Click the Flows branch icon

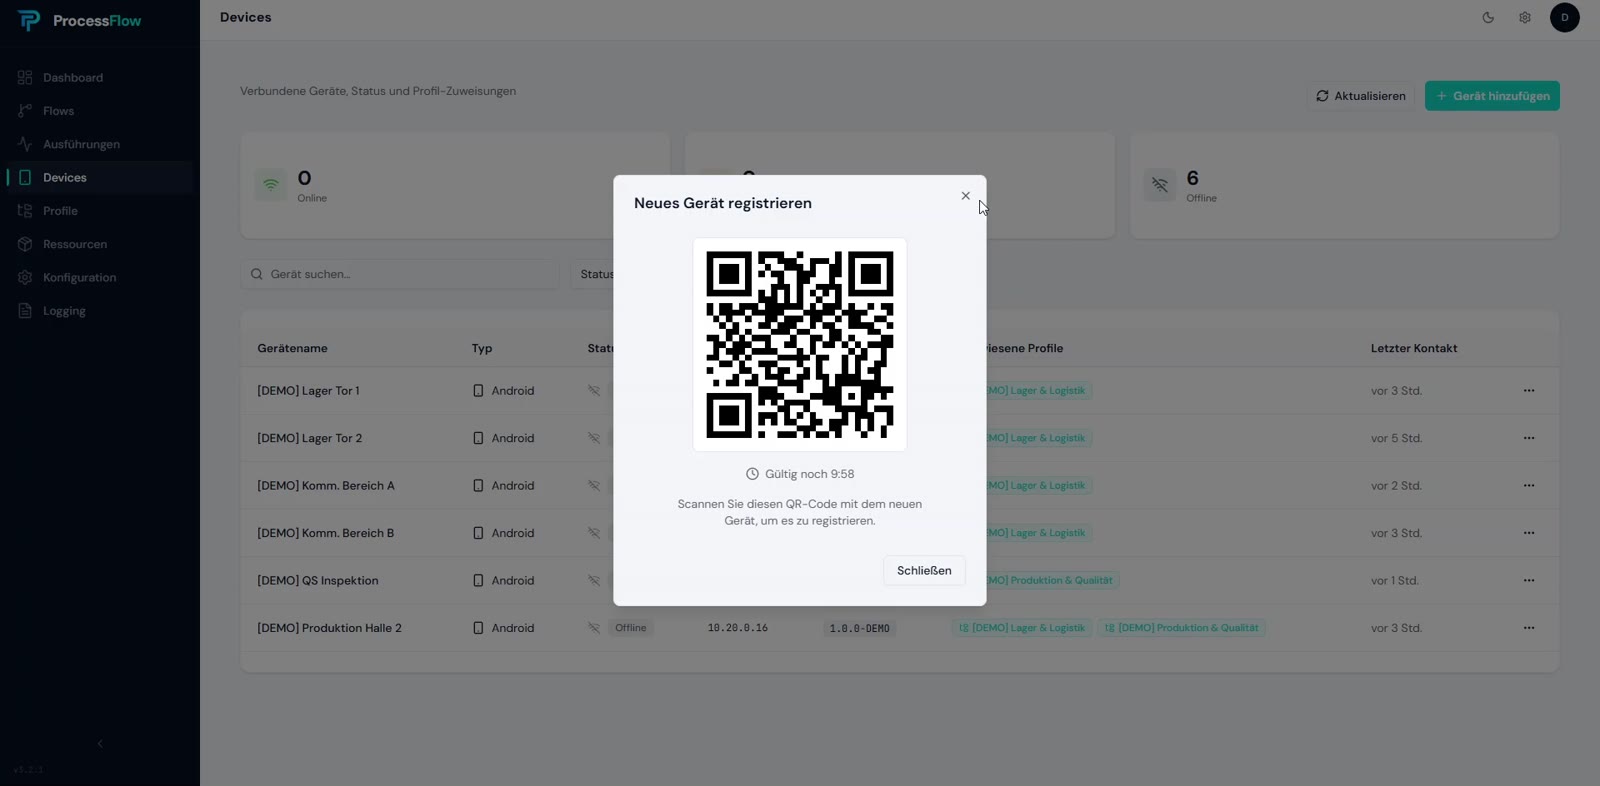(25, 111)
